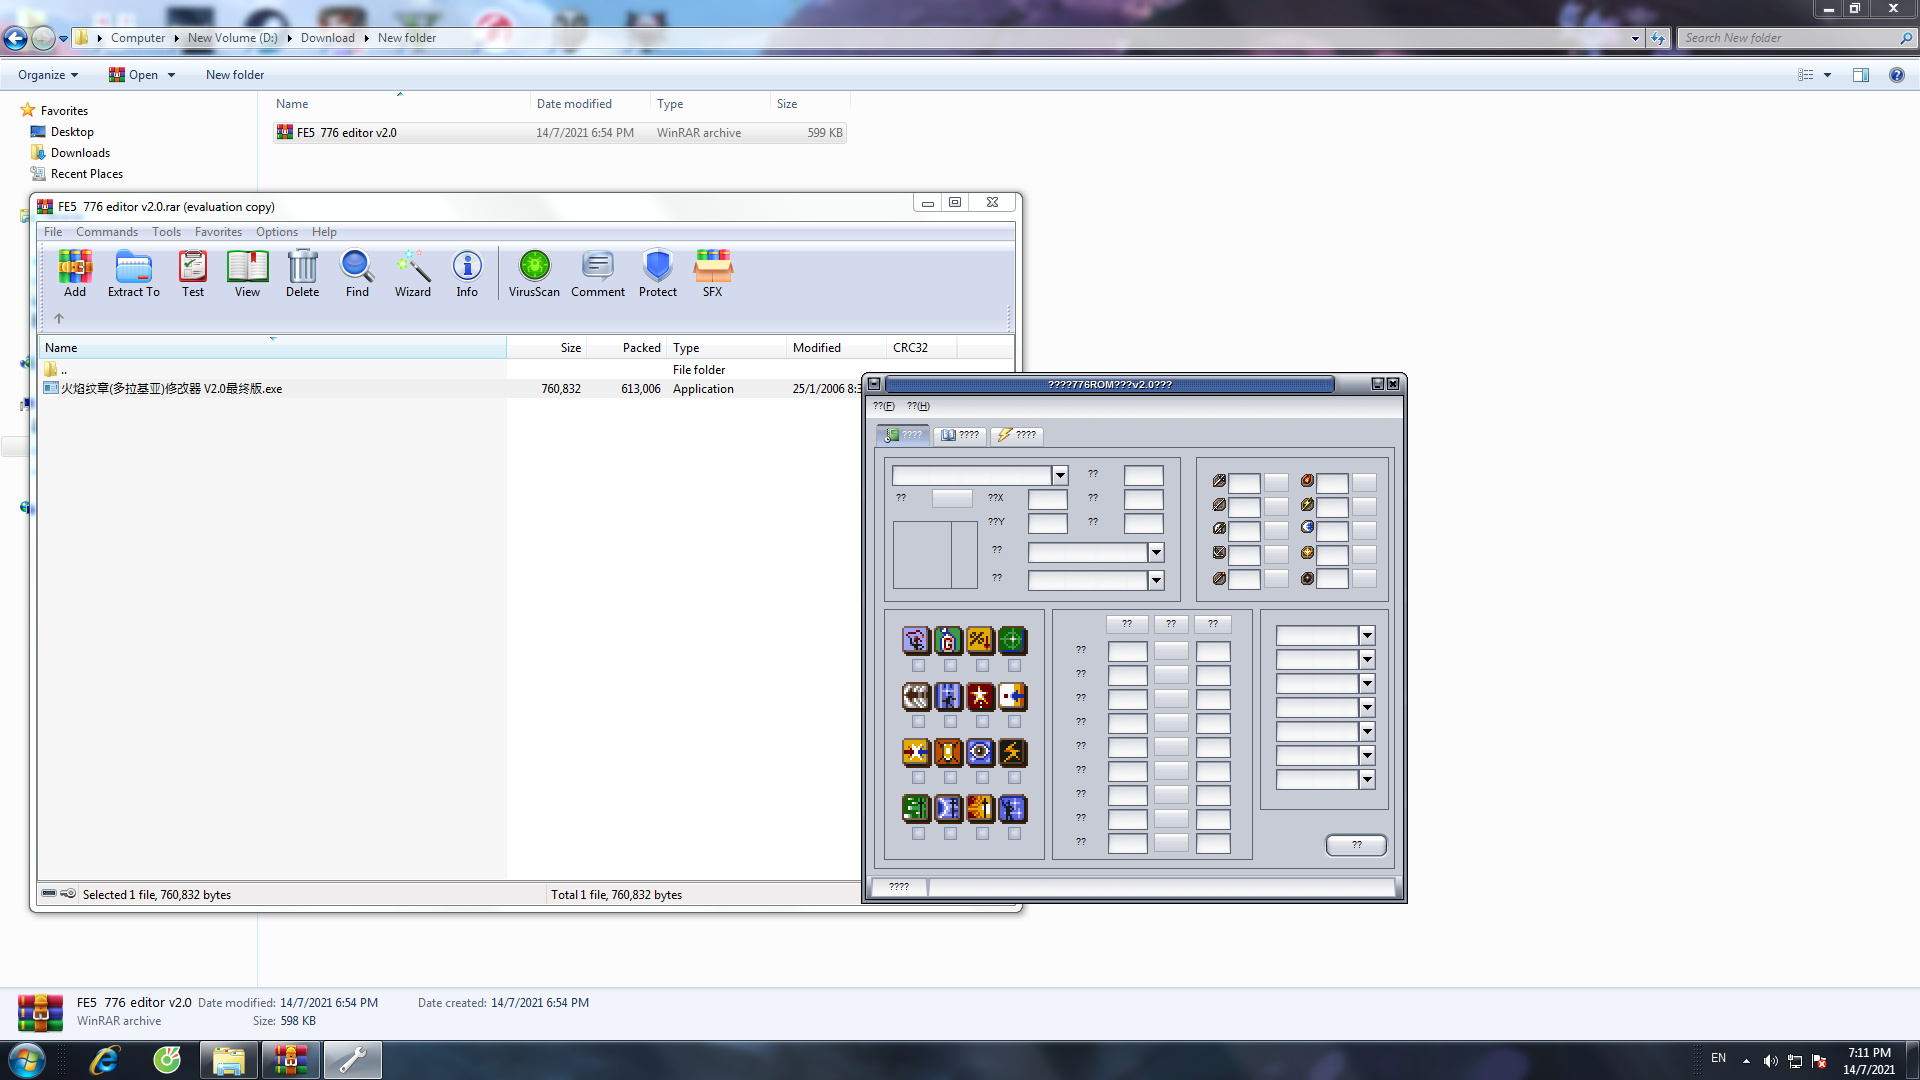Click the green bag with G skill icon
Image resolution: width=1920 pixels, height=1080 pixels.
tap(948, 640)
